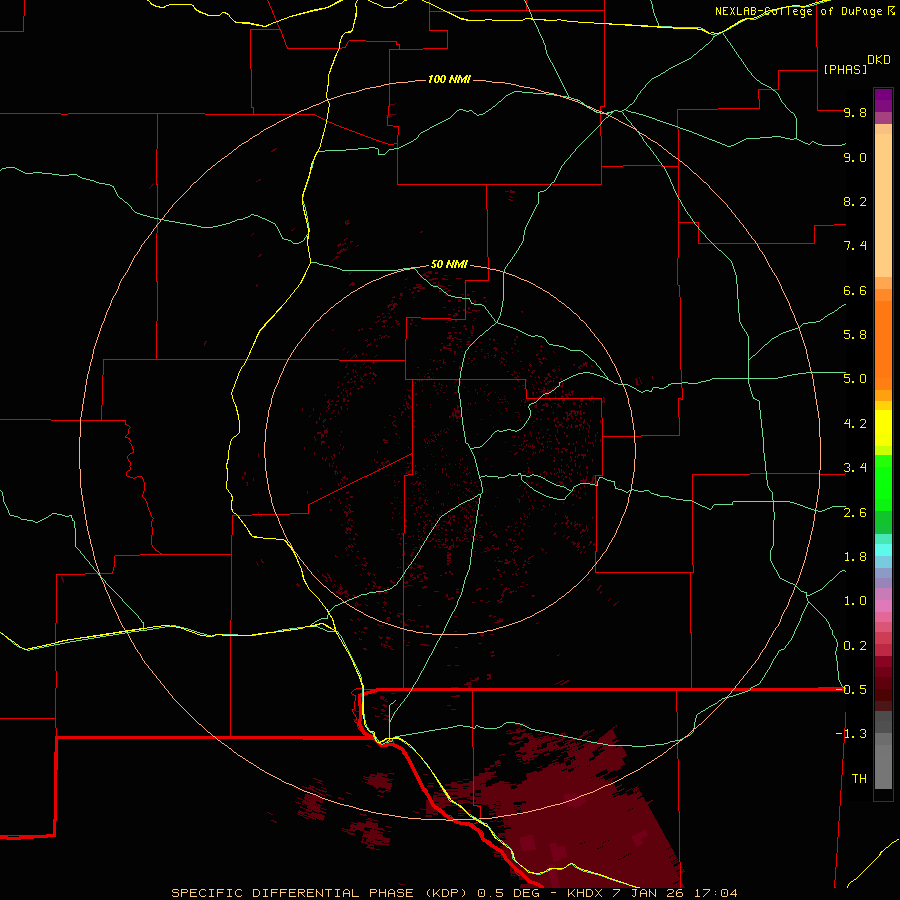900x900 pixels.
Task: Pick the bright green band of the scale
Action: click(x=883, y=482)
